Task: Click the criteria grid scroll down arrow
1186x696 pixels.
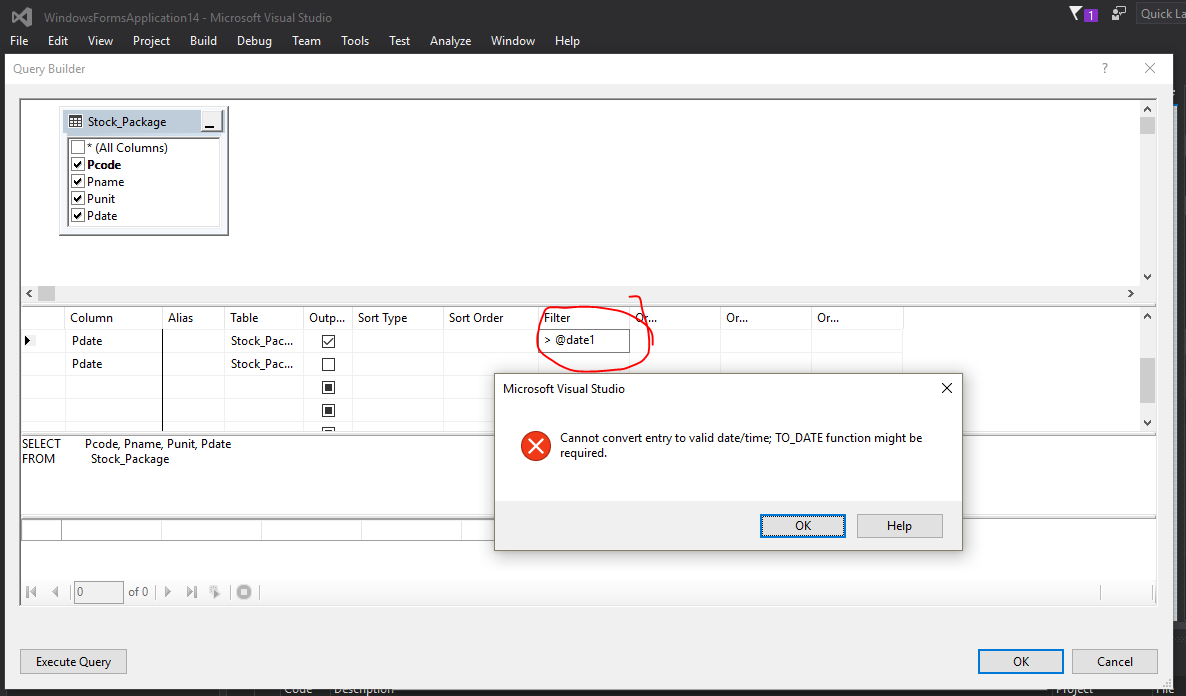Action: pos(1147,423)
